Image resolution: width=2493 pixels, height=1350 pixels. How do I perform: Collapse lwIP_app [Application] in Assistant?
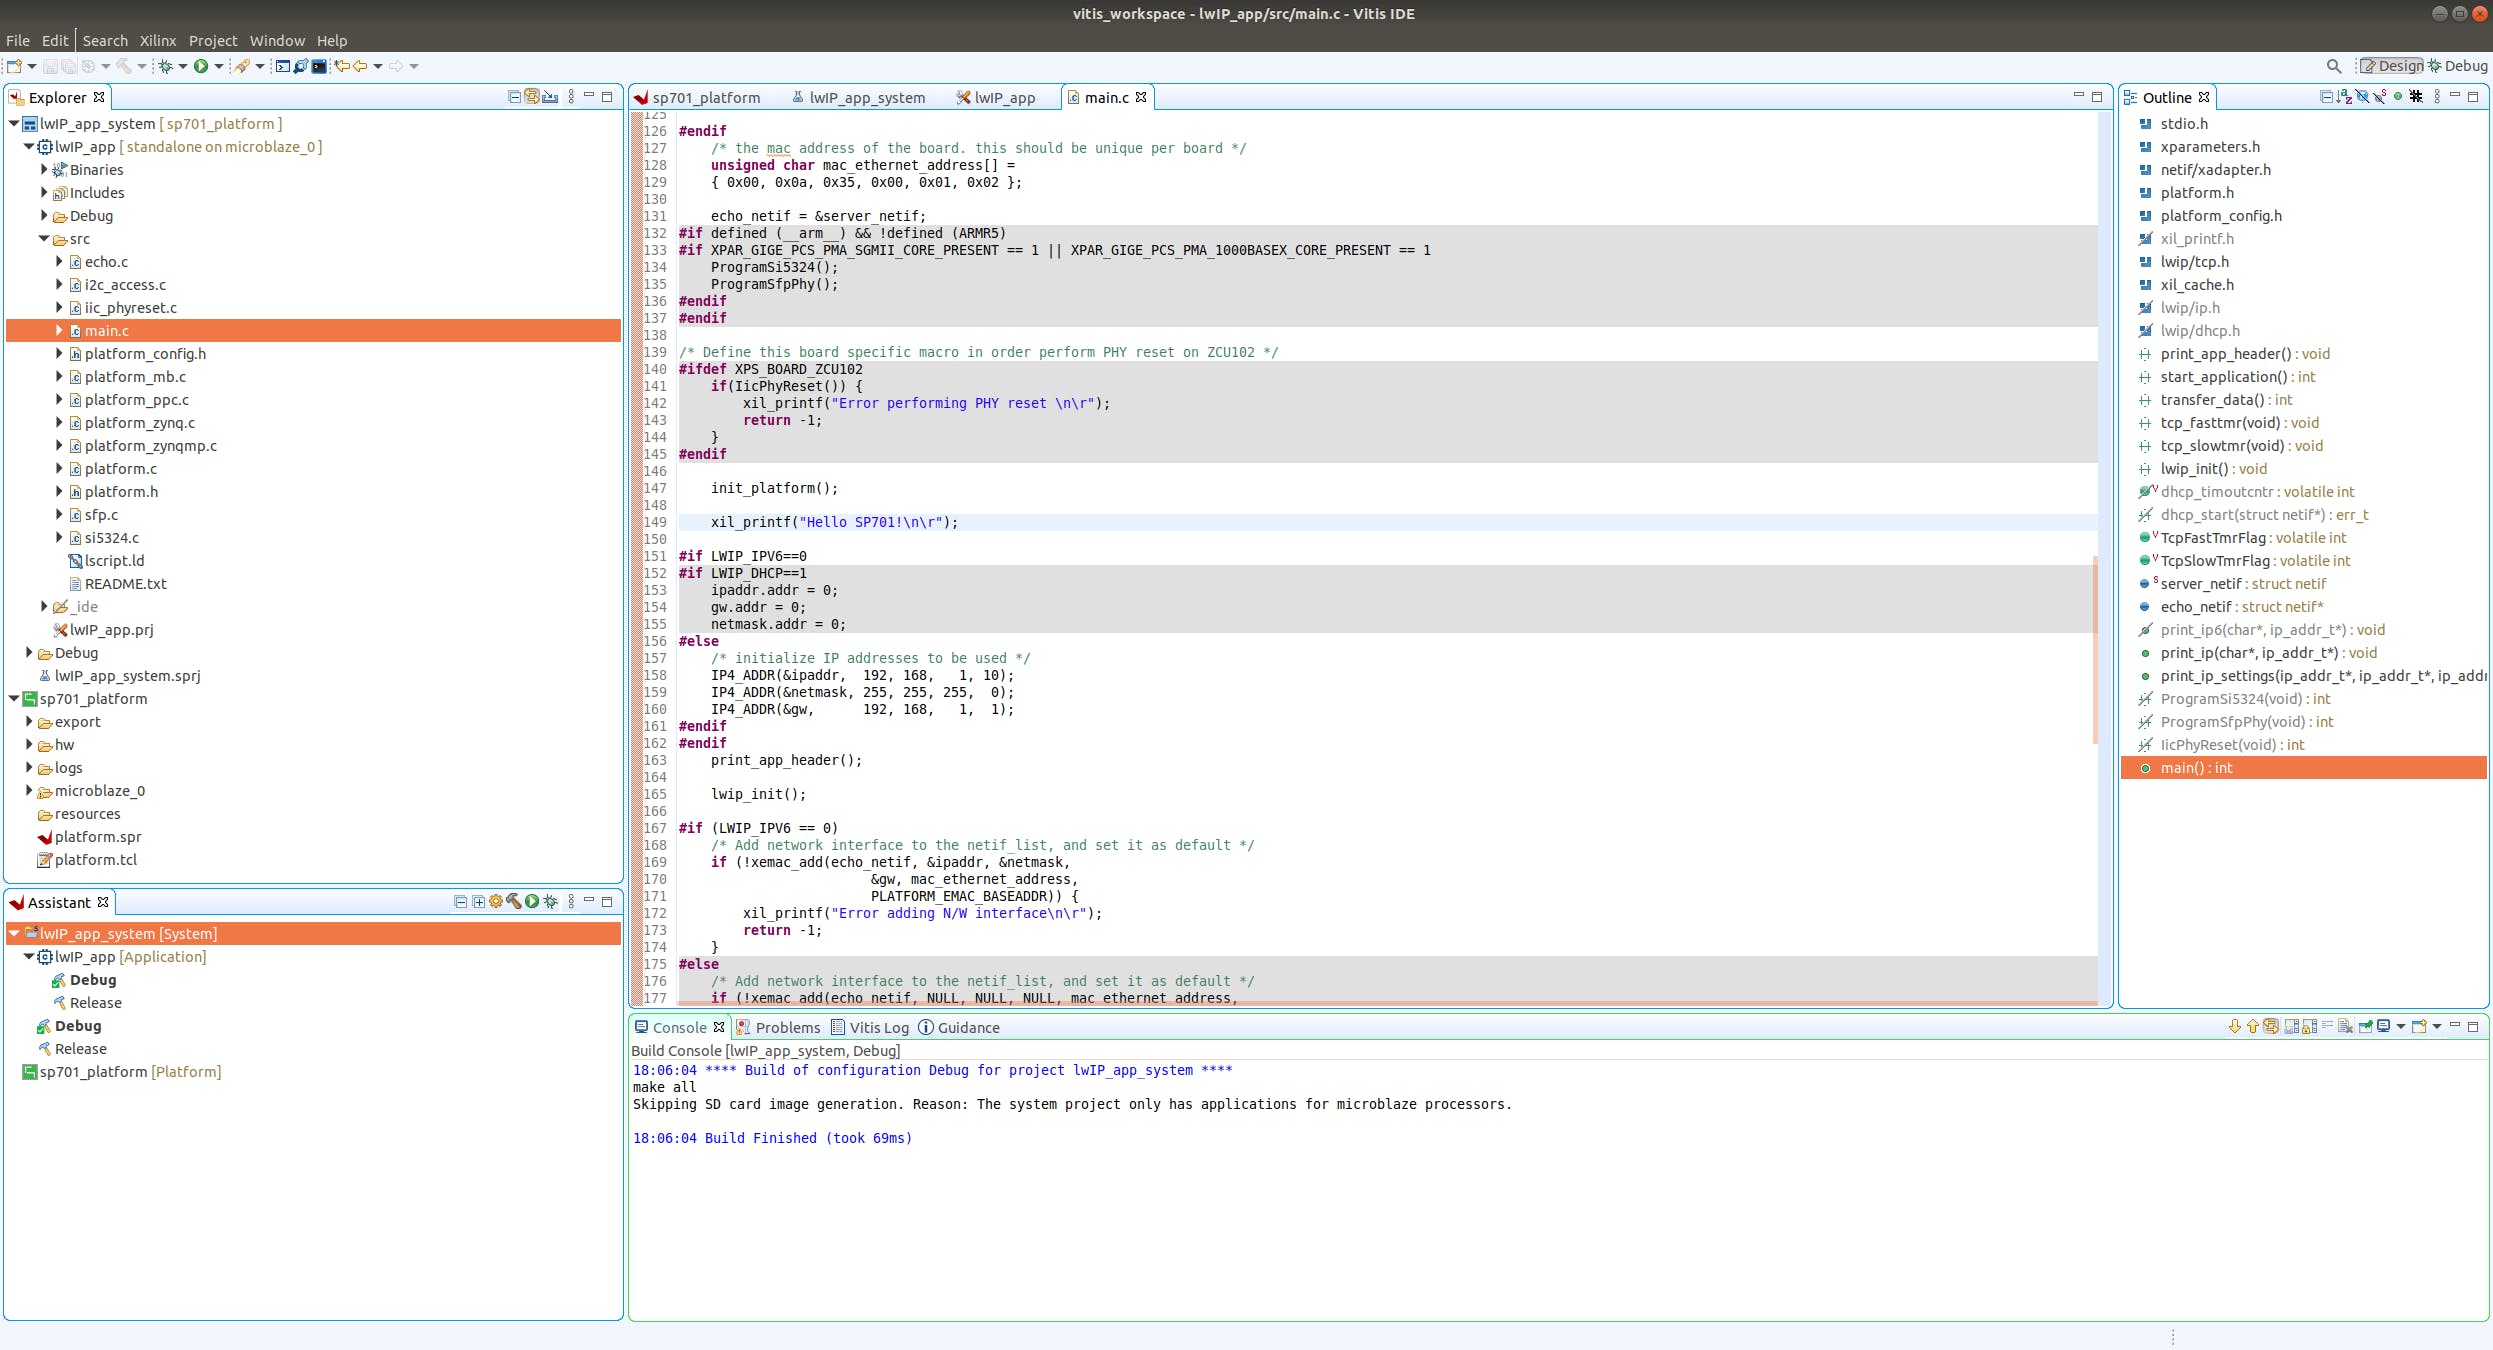tap(28, 957)
